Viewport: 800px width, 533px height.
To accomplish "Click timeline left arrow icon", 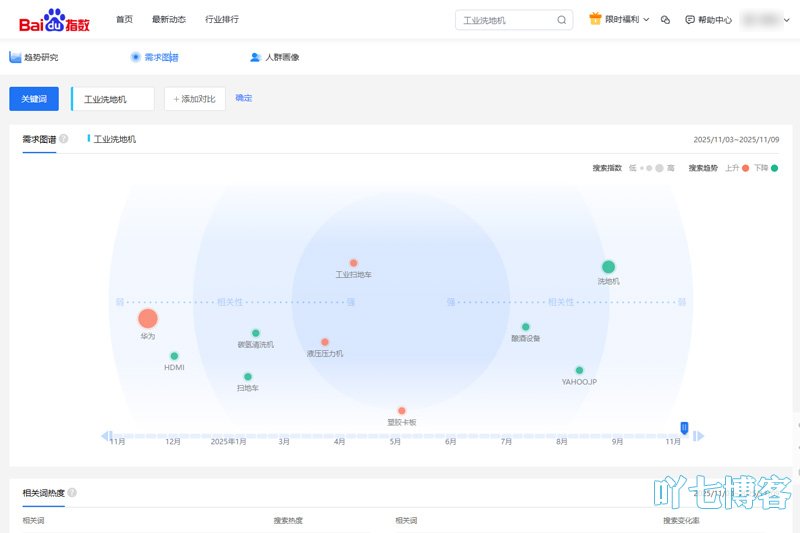I will coord(105,435).
